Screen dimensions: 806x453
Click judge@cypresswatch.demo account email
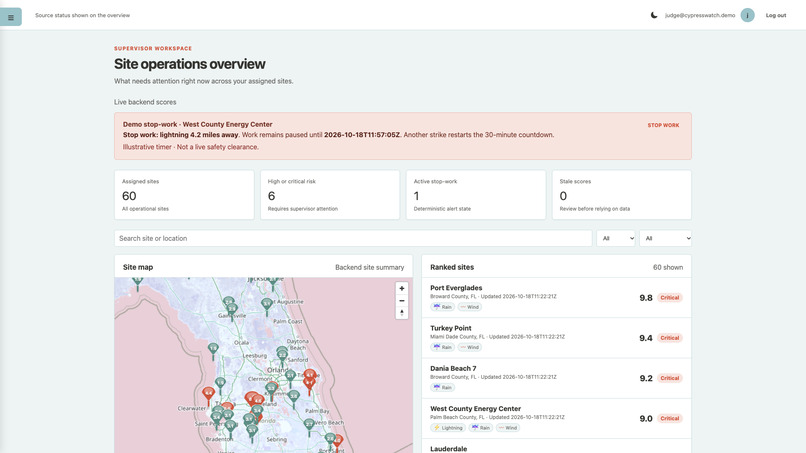point(700,15)
